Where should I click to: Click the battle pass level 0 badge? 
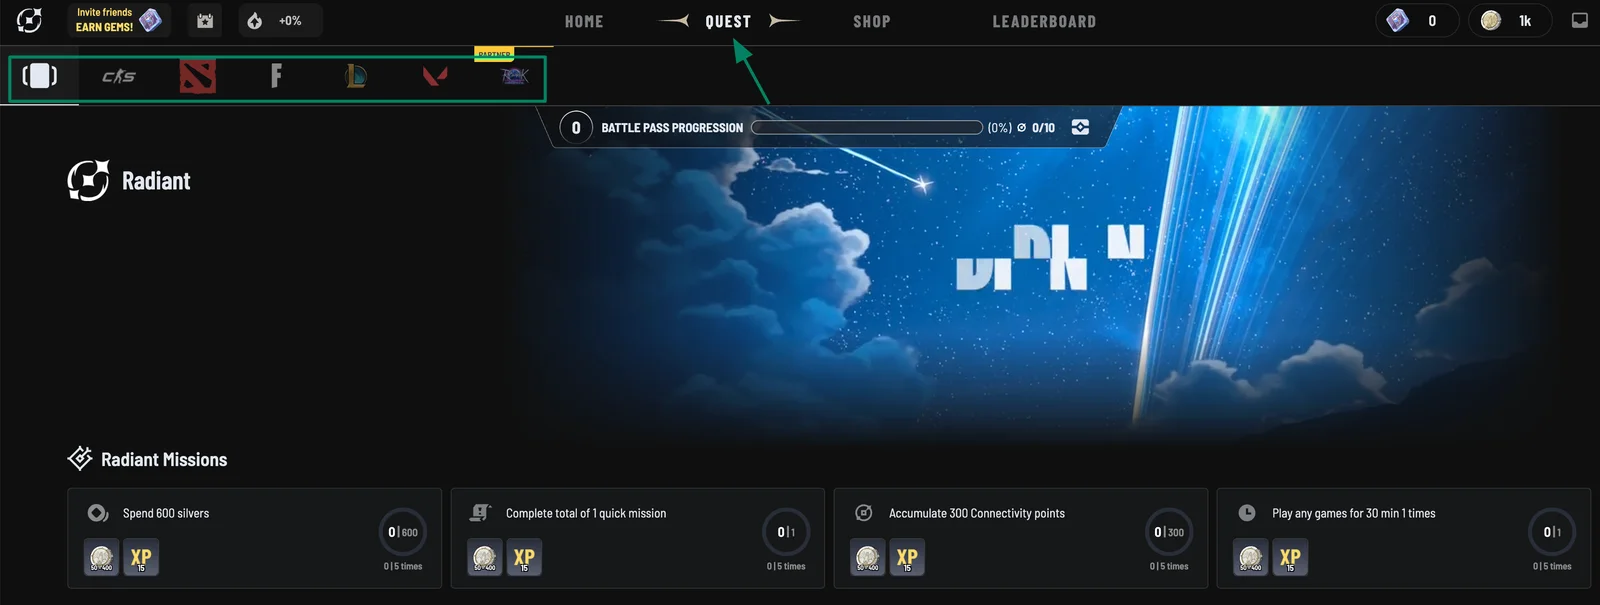click(576, 128)
